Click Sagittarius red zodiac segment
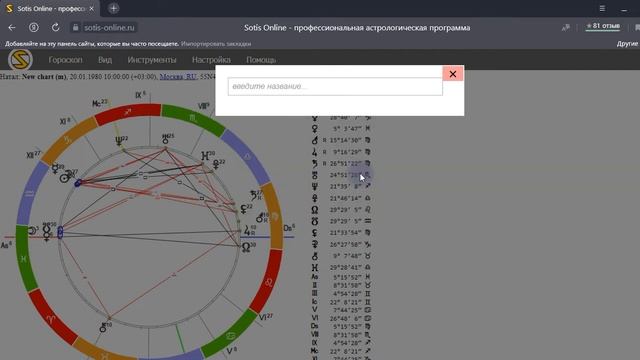The height and width of the screenshot is (360, 640). (128, 111)
